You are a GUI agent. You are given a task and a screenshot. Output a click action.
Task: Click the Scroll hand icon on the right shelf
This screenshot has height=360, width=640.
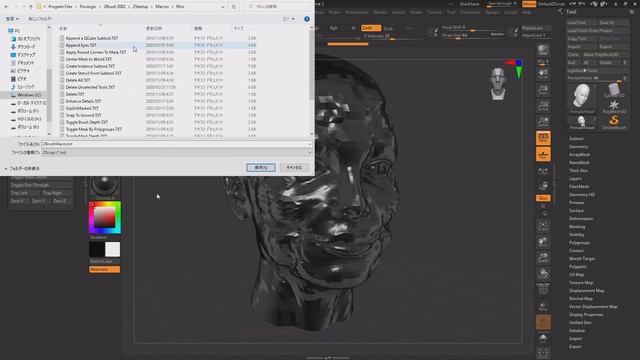(543, 75)
